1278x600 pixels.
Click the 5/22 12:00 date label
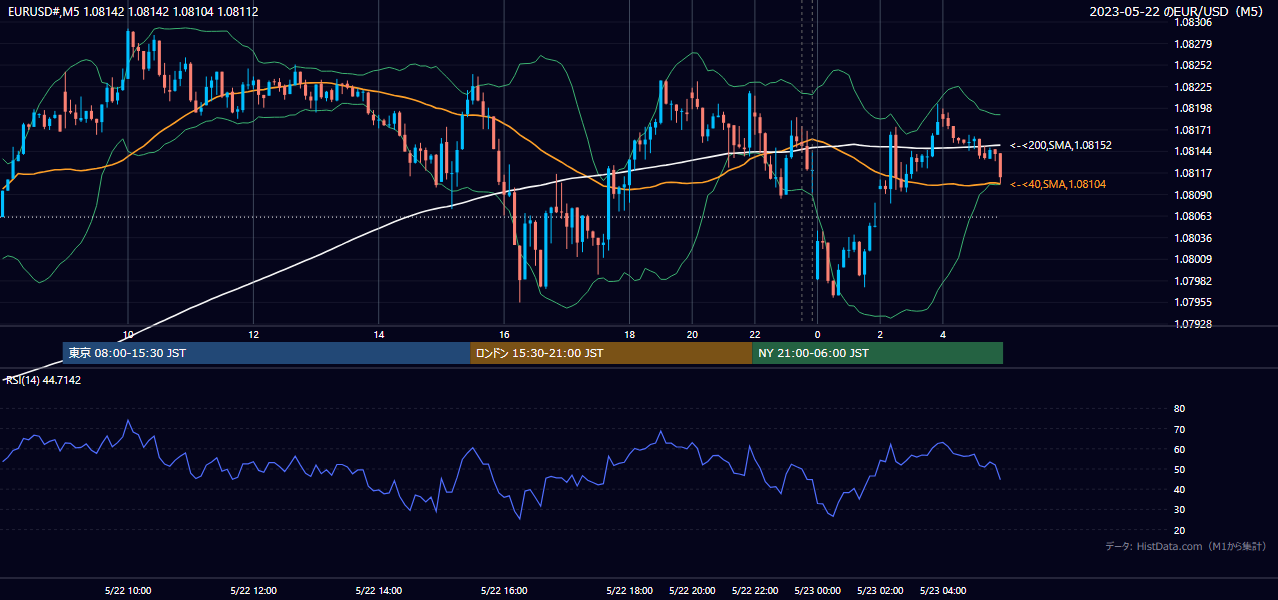point(253,590)
